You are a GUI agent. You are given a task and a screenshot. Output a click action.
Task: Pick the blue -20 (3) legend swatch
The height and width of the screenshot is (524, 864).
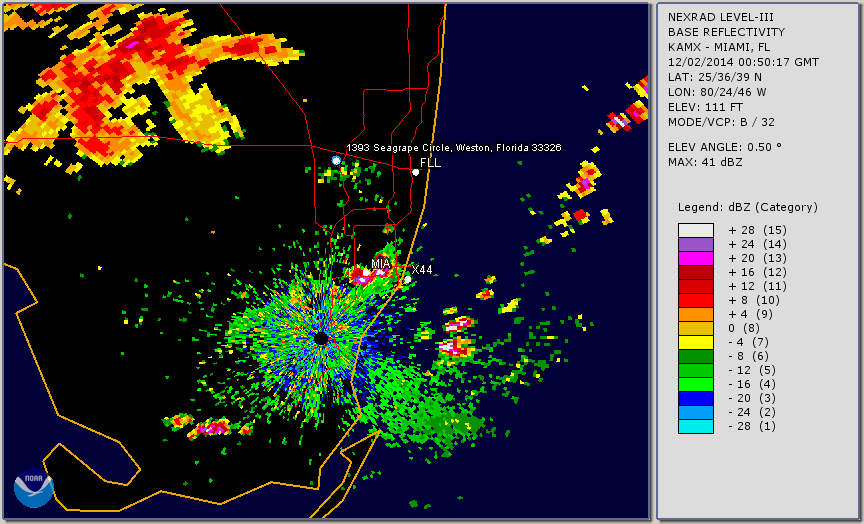point(696,398)
